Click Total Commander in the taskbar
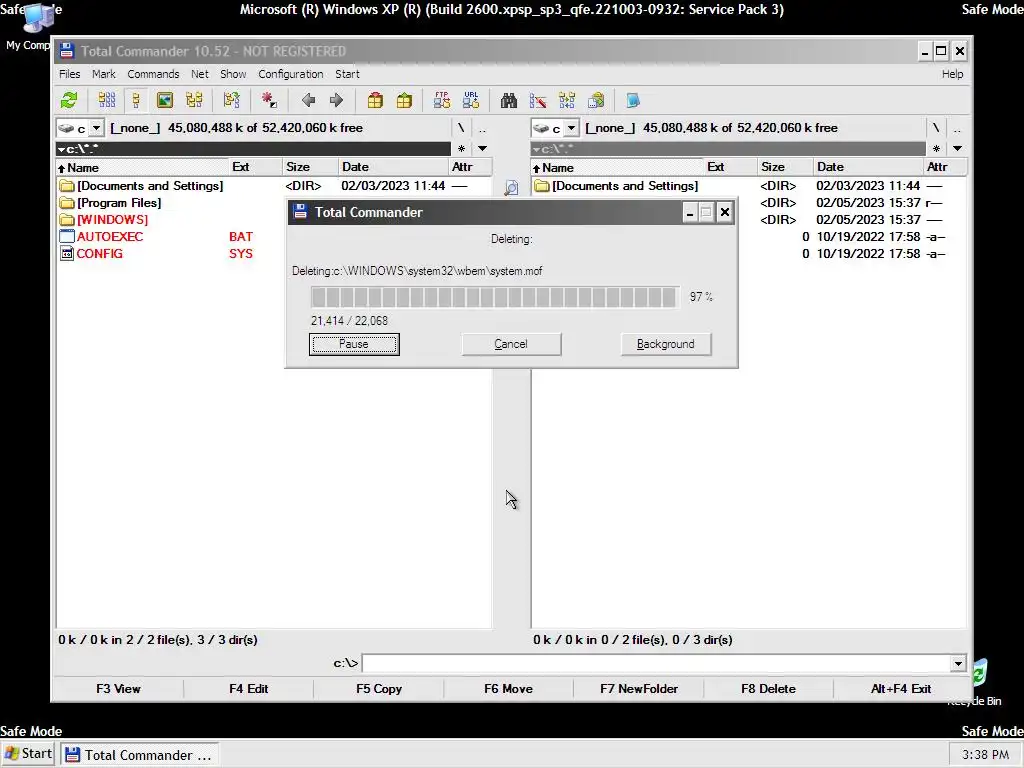The height and width of the screenshot is (768, 1024). pos(140,755)
